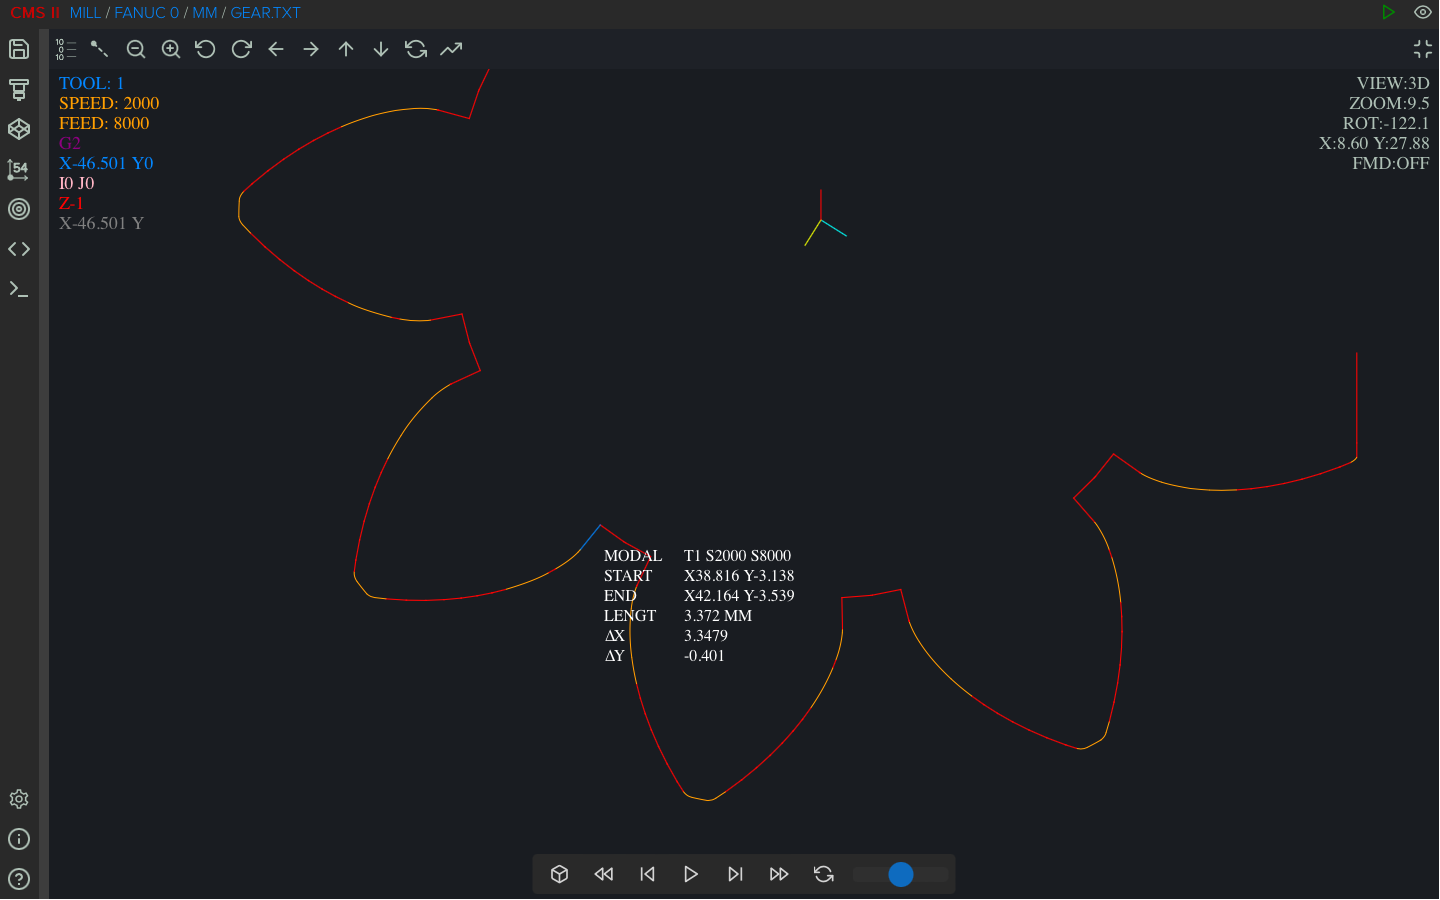Click the 'SPEED: 2000' readout

109,103
